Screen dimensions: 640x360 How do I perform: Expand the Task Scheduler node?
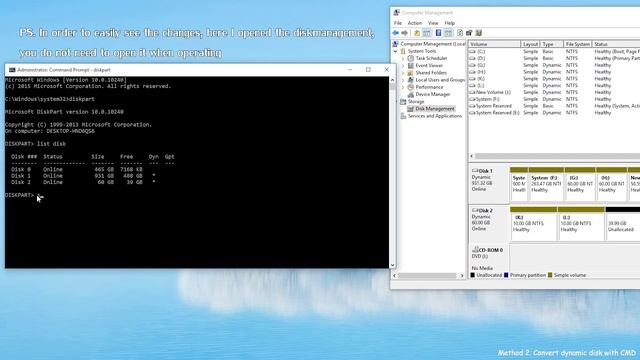pos(403,58)
